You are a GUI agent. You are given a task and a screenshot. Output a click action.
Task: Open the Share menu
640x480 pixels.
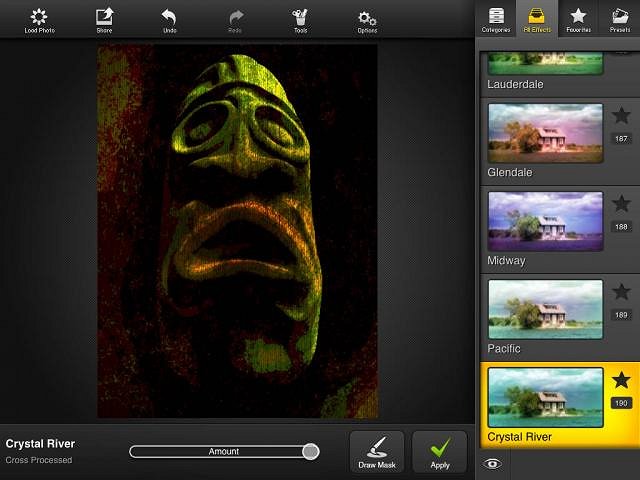point(104,19)
